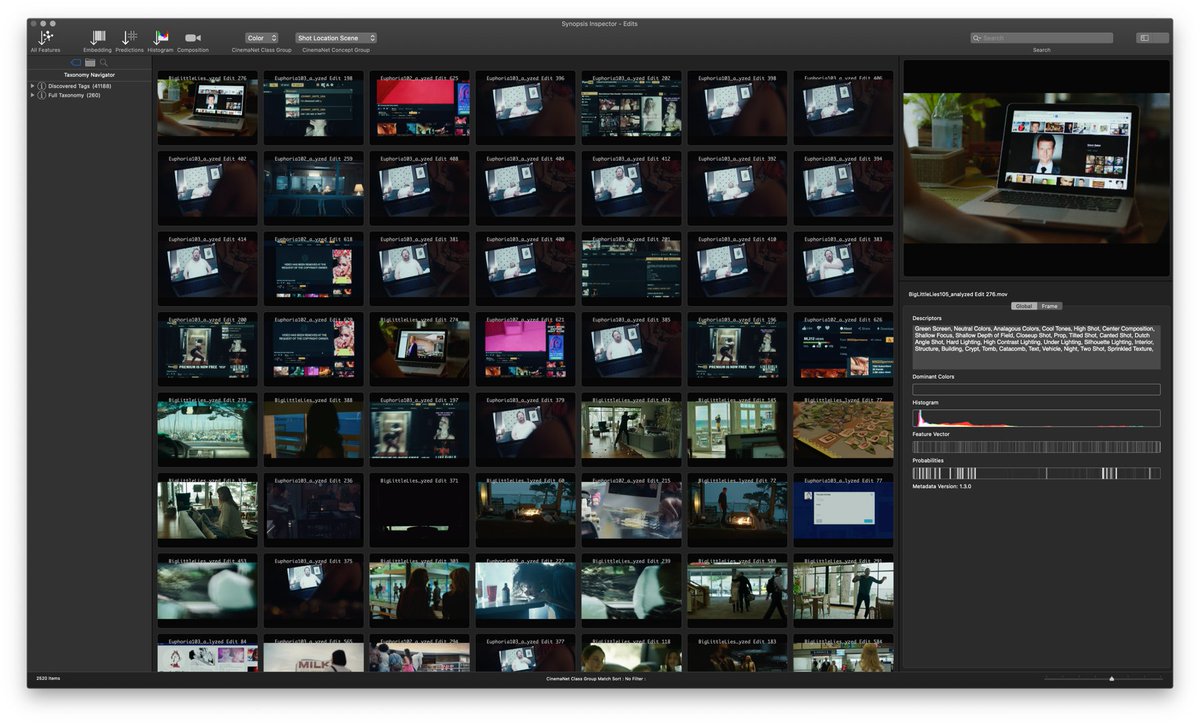1200x724 pixels.
Task: Select thumbnail Euphoria102 Edit 259
Action: (x=313, y=188)
